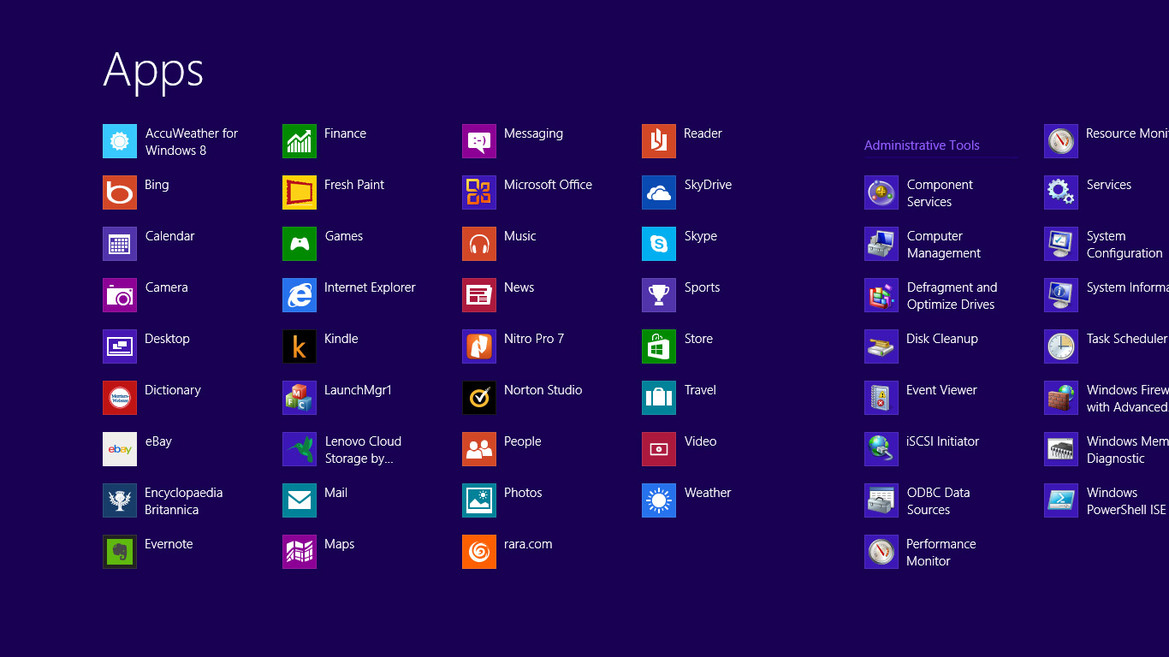Select the 'Internet Explorer' label text

[x=370, y=288]
